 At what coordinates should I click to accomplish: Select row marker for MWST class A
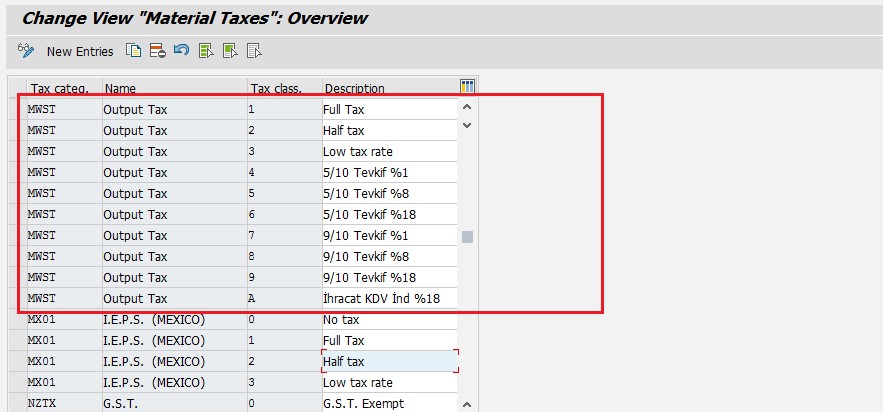pos(16,298)
